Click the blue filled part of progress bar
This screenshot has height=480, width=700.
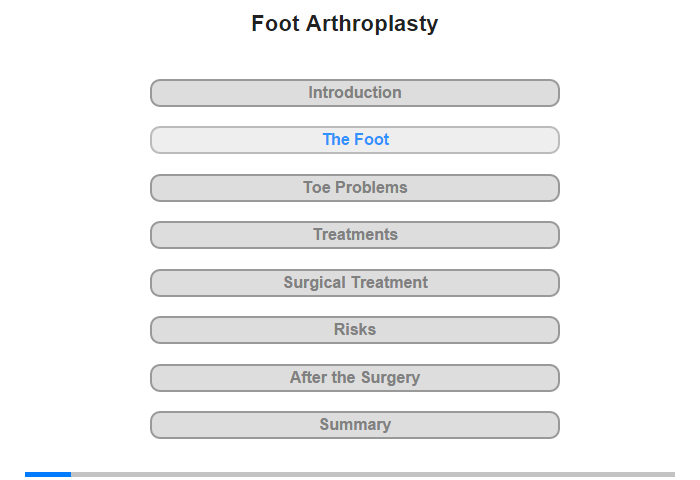coord(48,474)
